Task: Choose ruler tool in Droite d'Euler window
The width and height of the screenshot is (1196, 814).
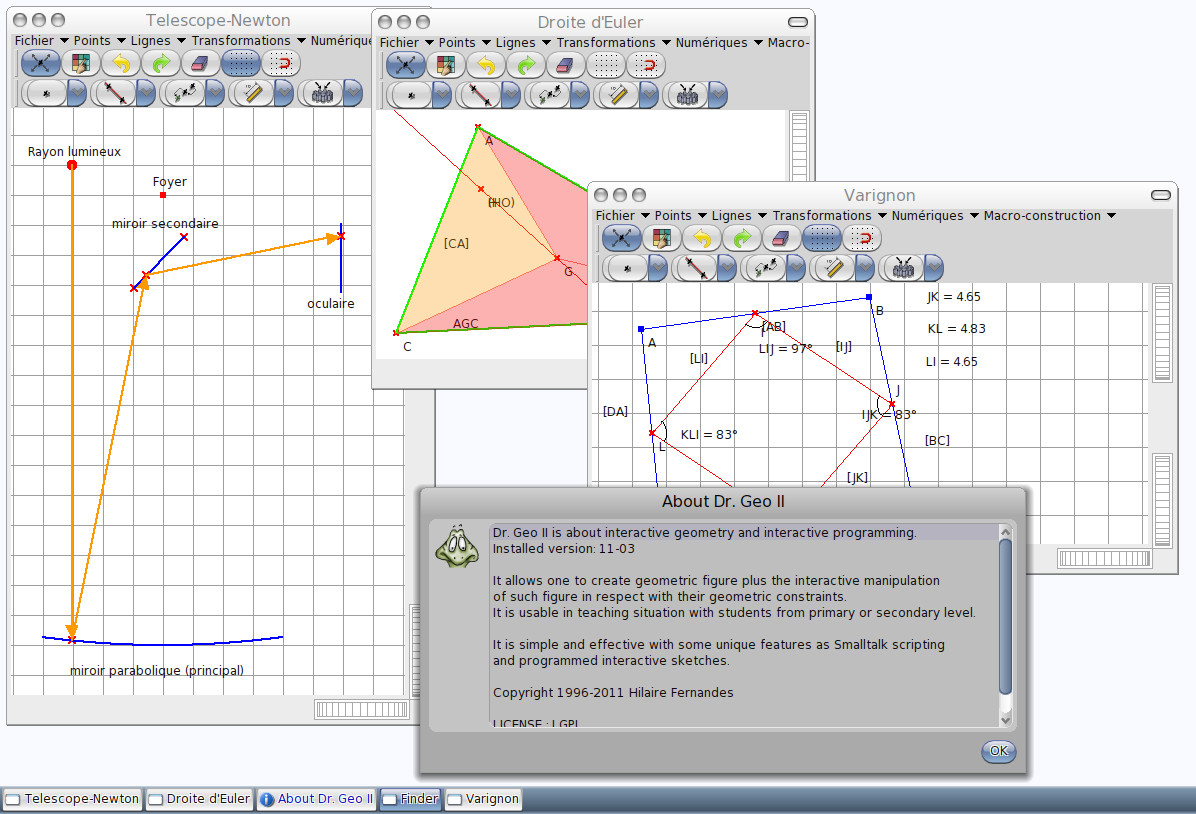Action: [617, 96]
